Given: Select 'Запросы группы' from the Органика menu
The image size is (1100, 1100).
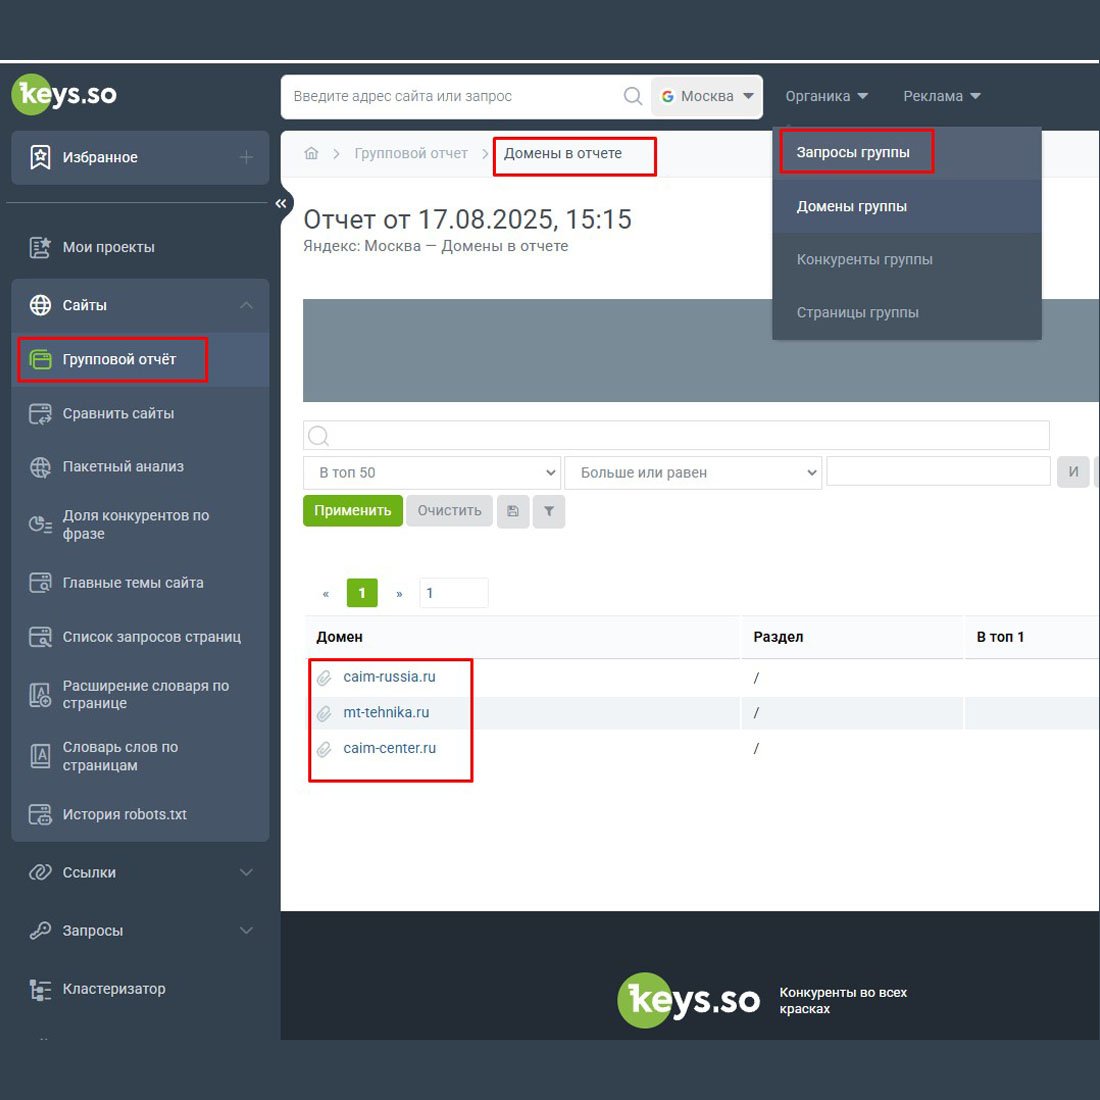Looking at the screenshot, I should 853,153.
